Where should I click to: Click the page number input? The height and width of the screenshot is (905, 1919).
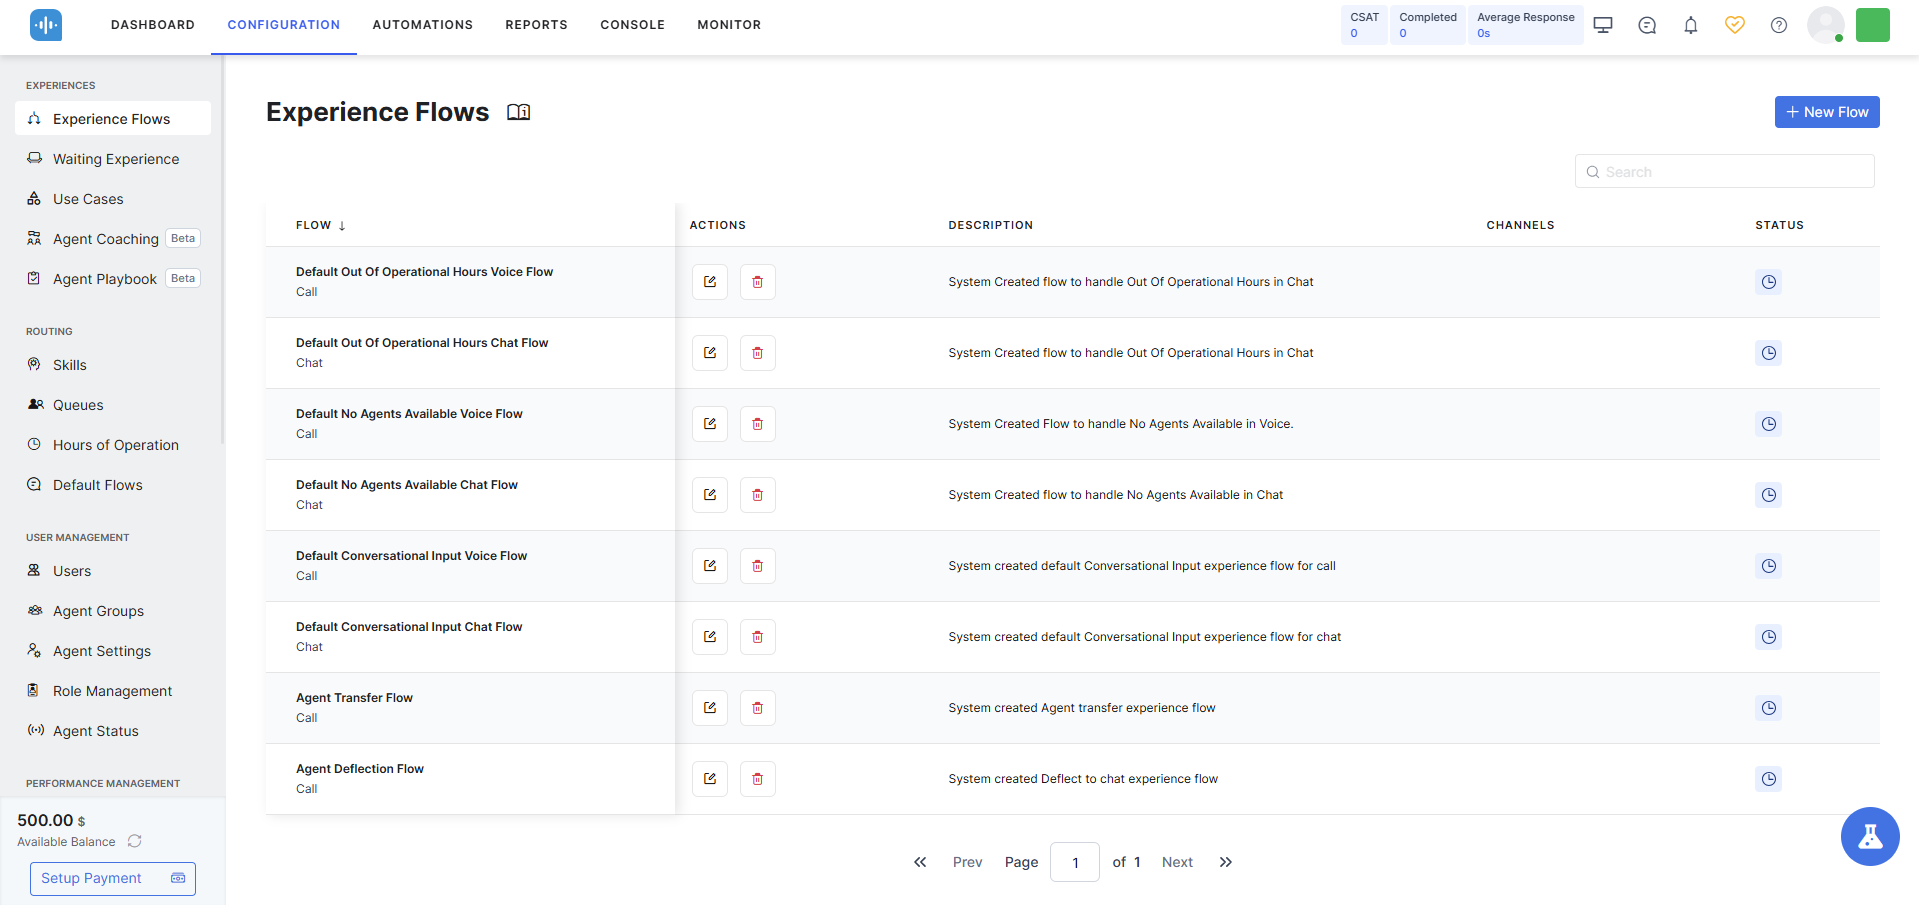click(1075, 862)
